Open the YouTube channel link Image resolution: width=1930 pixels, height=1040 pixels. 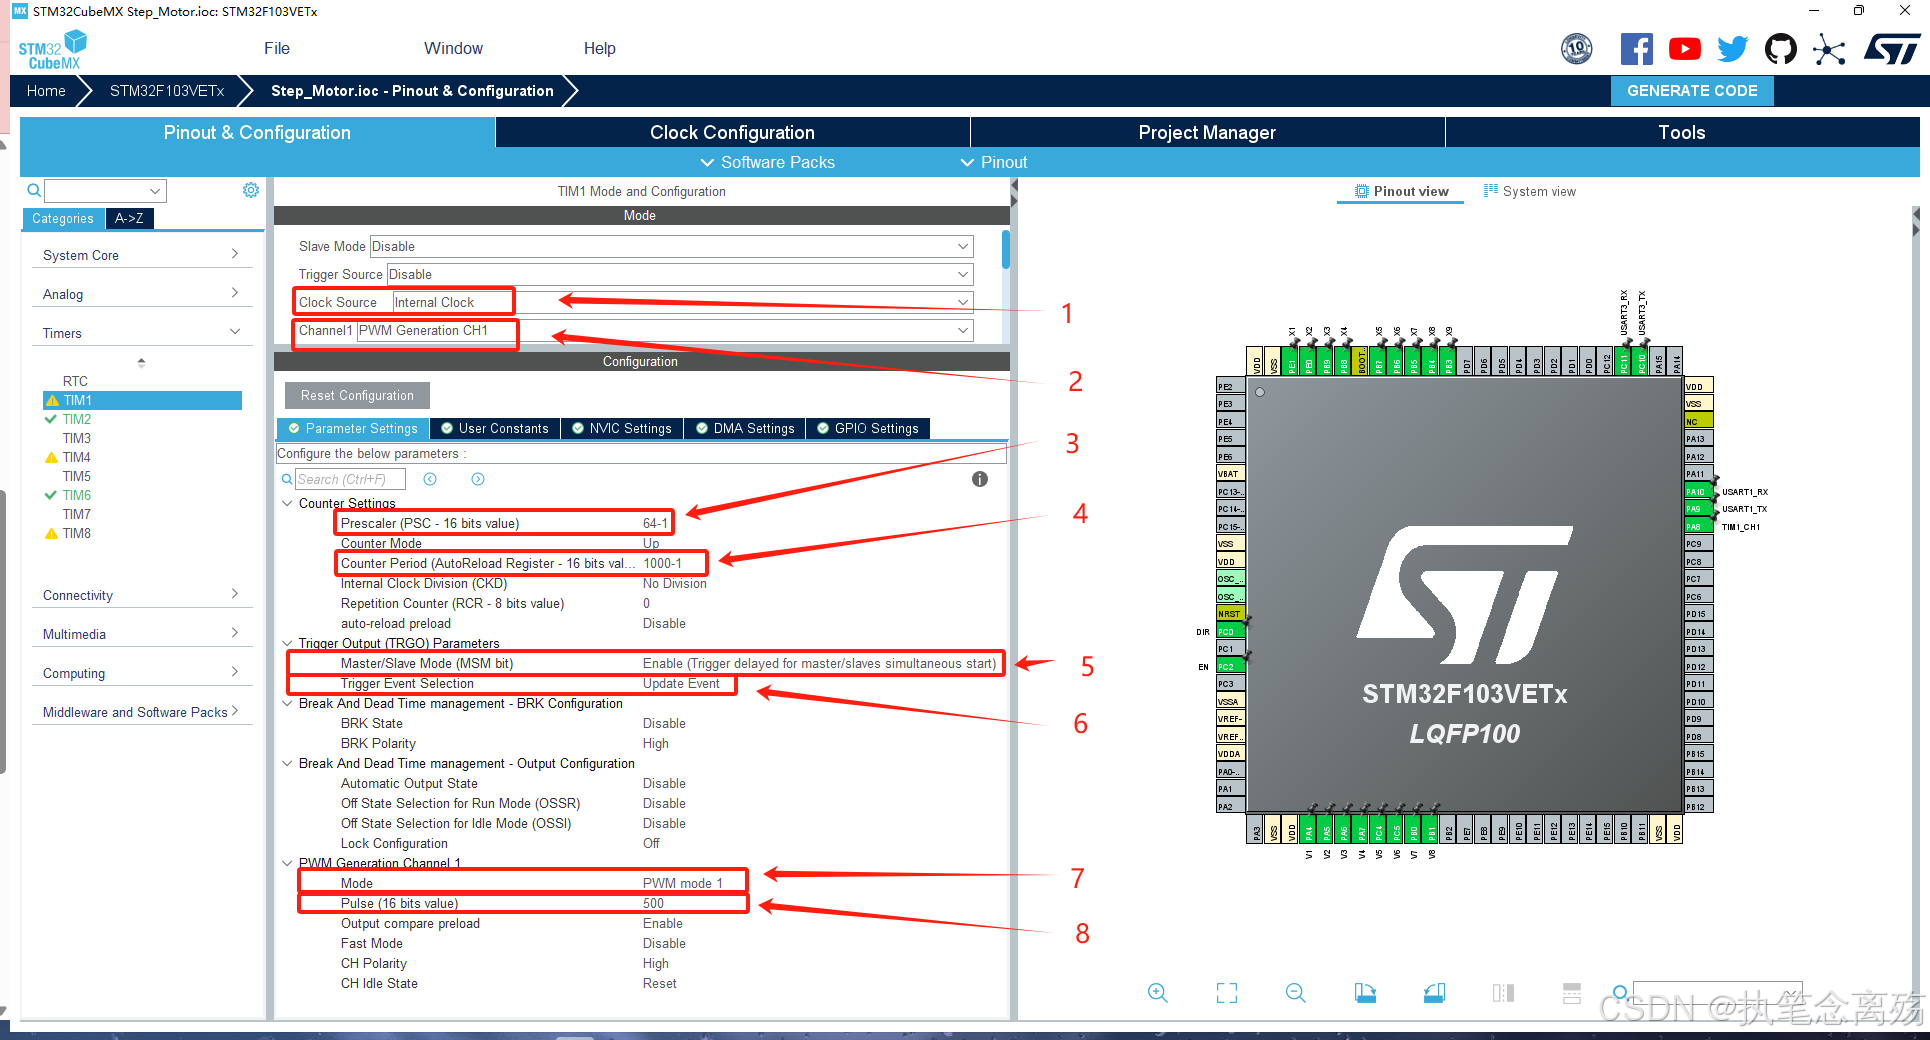pos(1685,47)
